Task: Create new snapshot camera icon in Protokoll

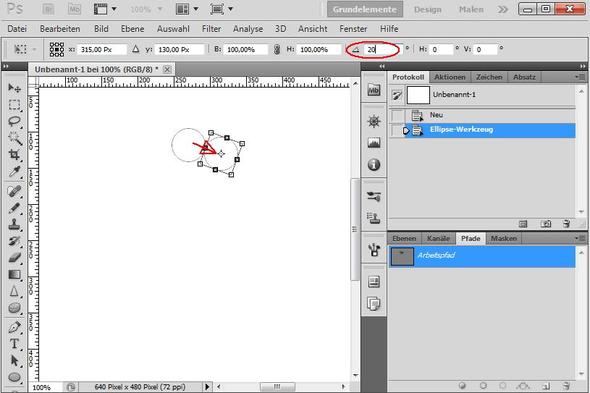Action: (x=546, y=224)
